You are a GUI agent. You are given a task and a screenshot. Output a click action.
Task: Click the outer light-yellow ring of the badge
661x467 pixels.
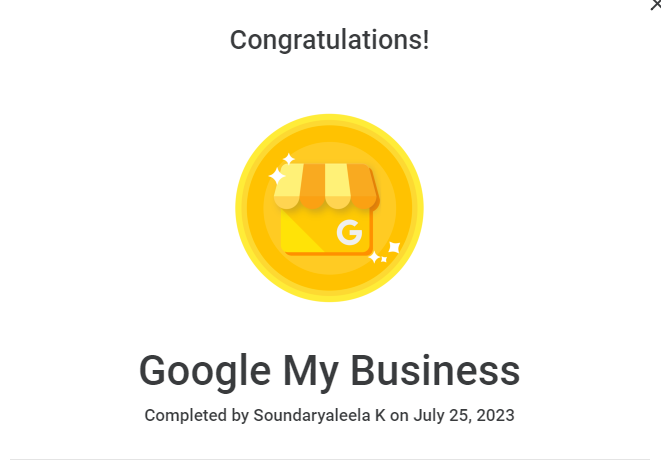click(243, 207)
